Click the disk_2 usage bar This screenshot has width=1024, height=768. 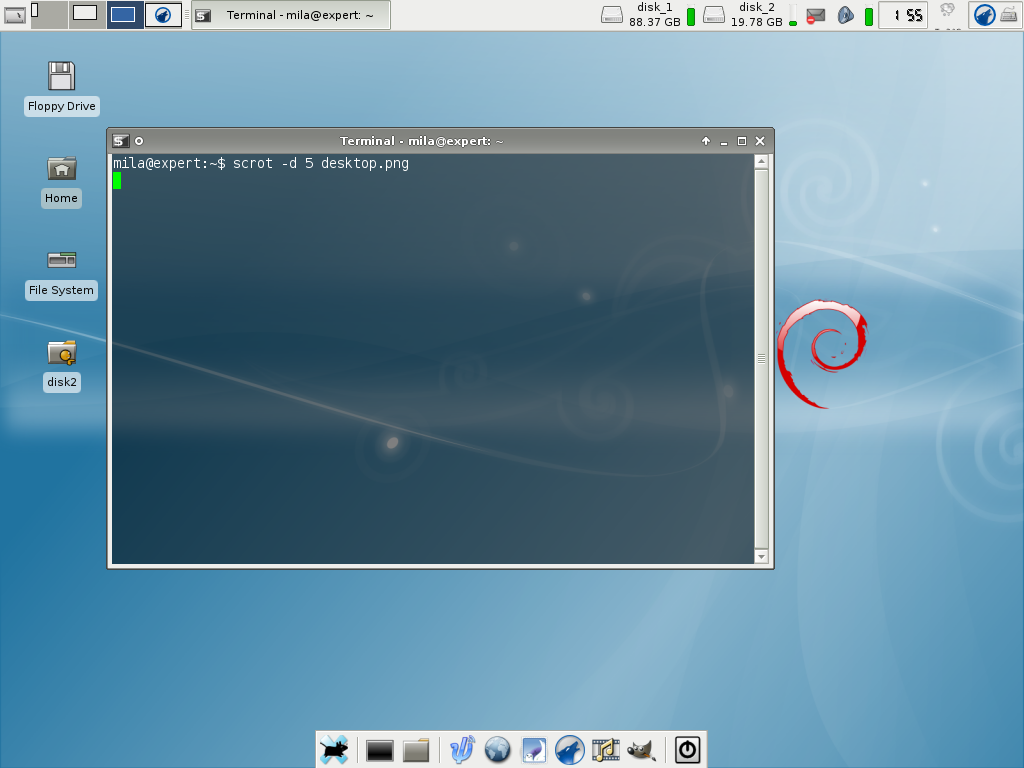(x=793, y=15)
